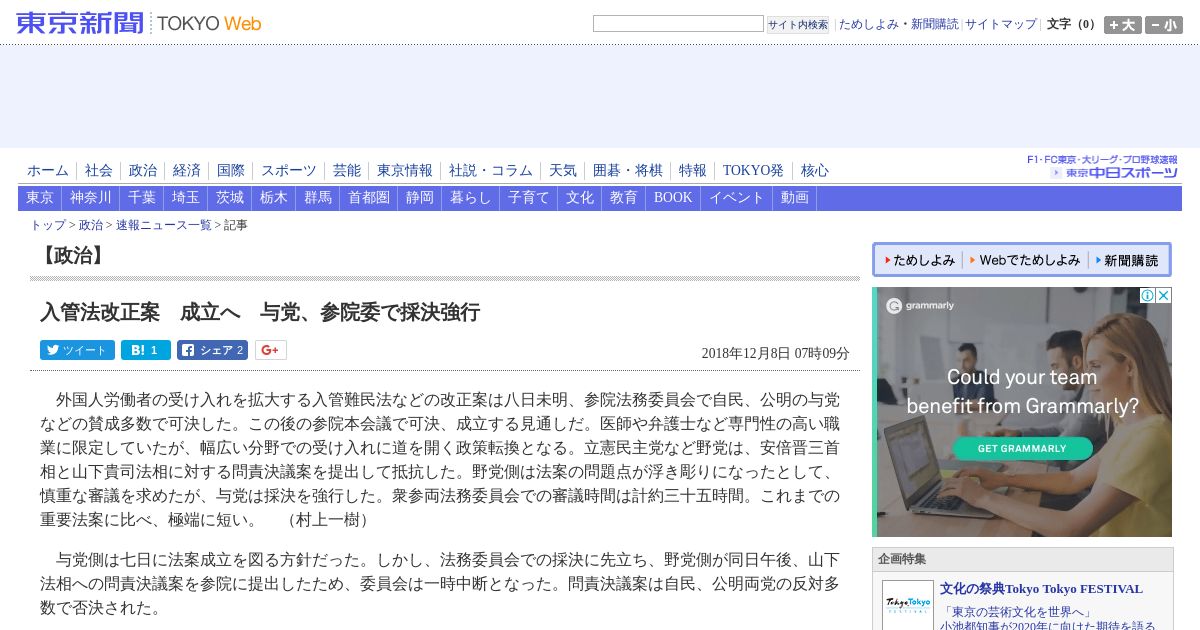Screen dimensions: 1200x630
Task: Open the ad info icon on Grammarly ad
Action: [1148, 296]
